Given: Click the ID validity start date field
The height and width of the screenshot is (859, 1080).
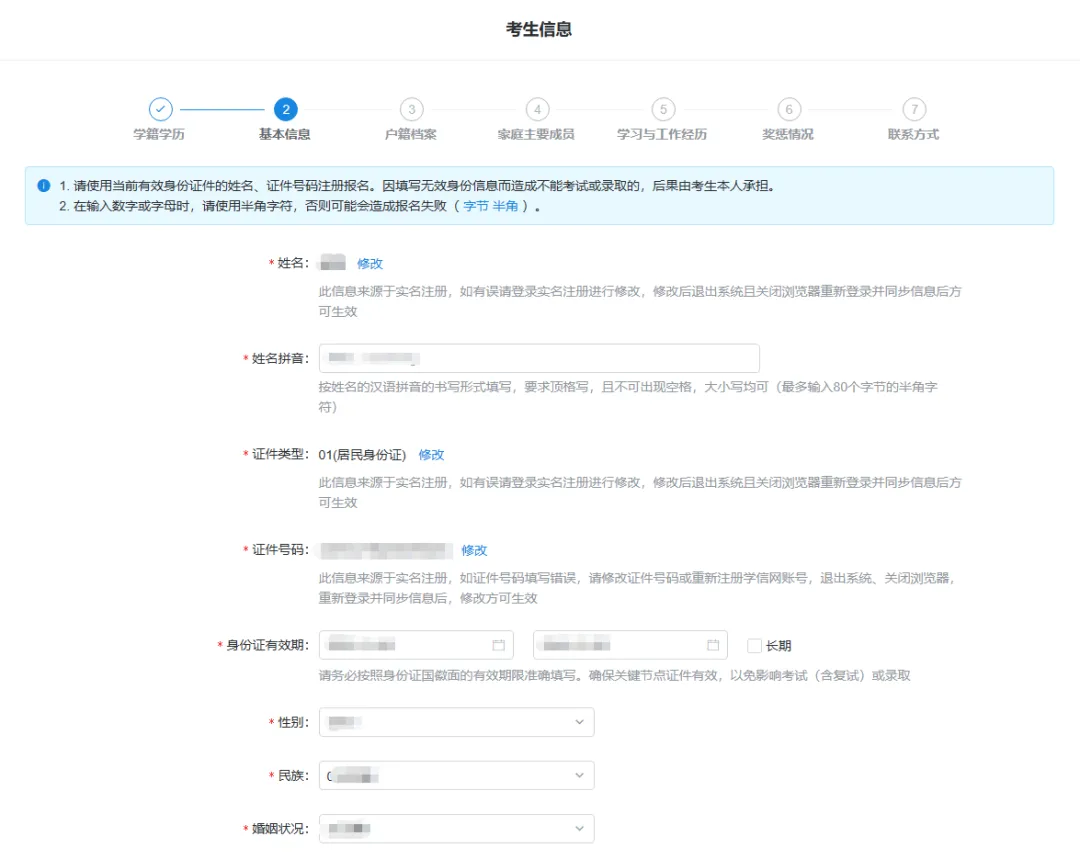Looking at the screenshot, I should [x=416, y=645].
